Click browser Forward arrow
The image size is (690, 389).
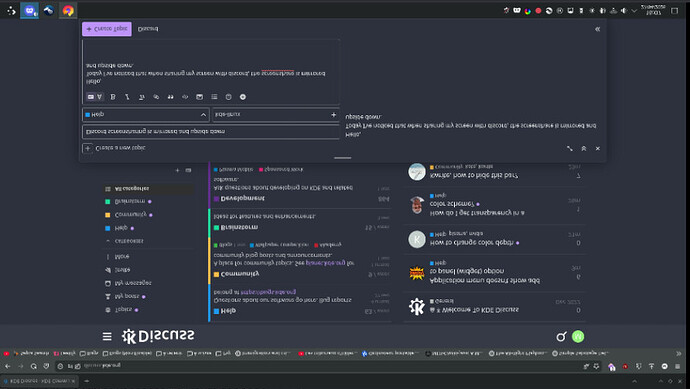21,366
